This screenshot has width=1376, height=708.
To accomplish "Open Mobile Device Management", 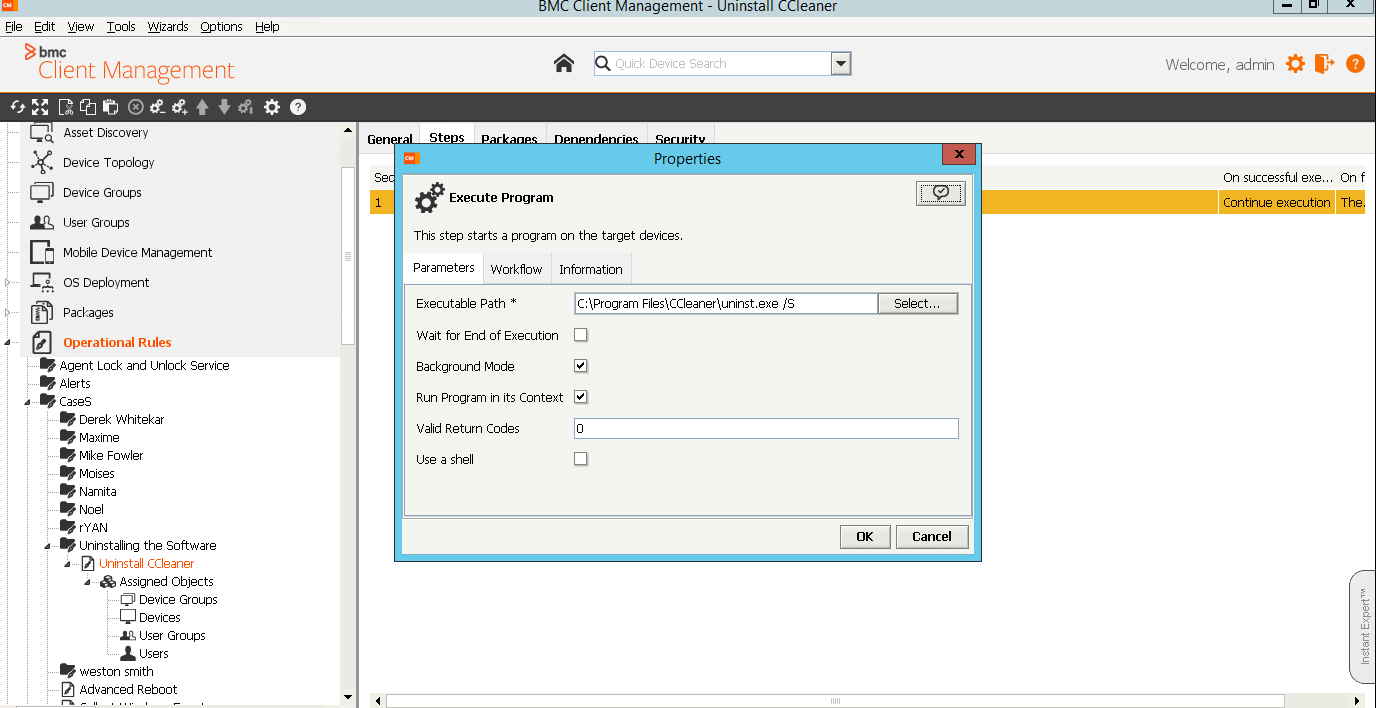I will [137, 252].
